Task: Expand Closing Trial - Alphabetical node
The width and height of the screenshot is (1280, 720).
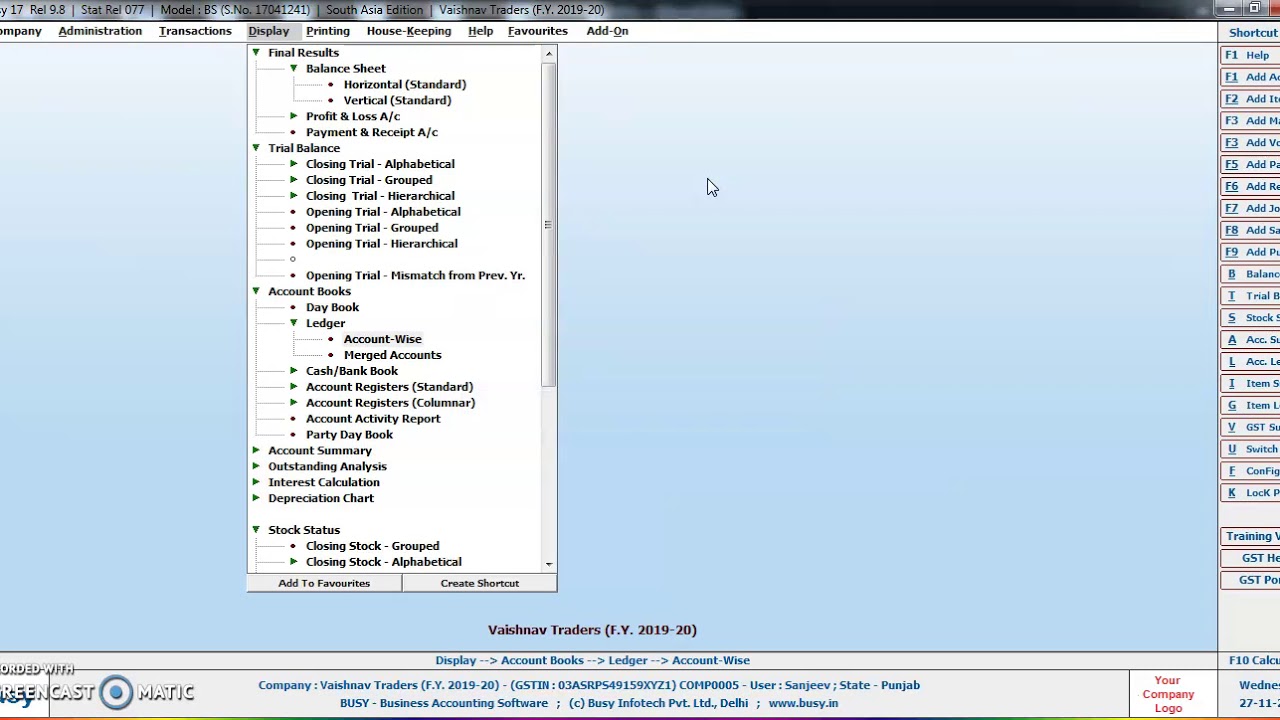Action: (x=294, y=164)
